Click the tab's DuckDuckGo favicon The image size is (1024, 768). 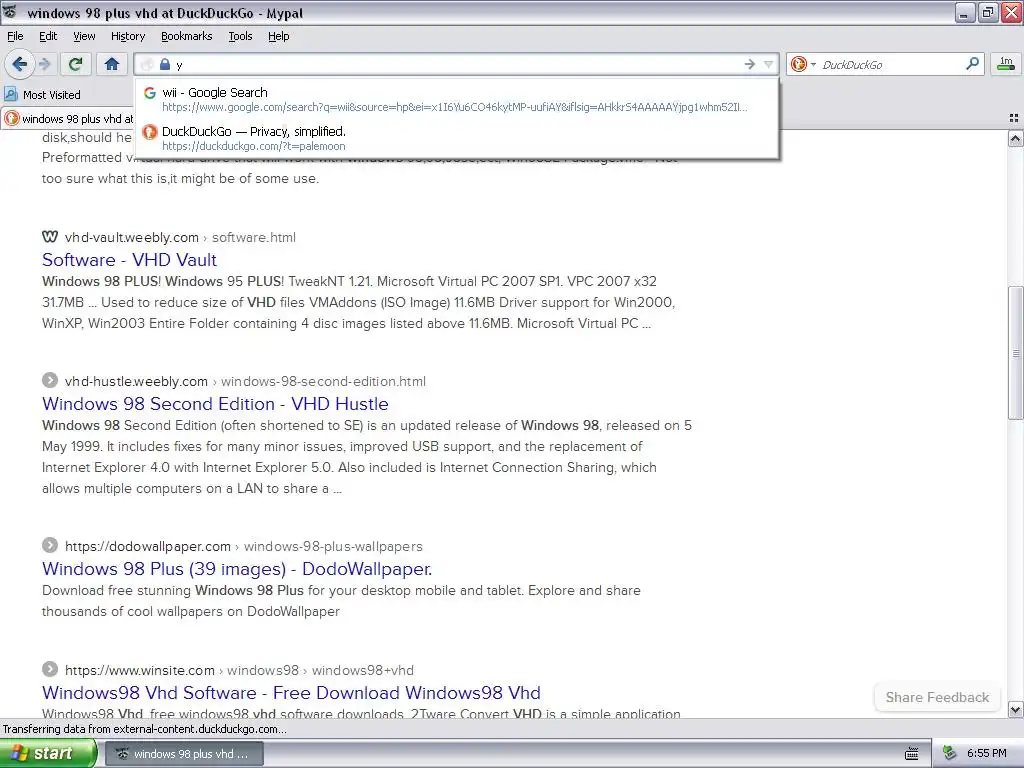pos(11,118)
